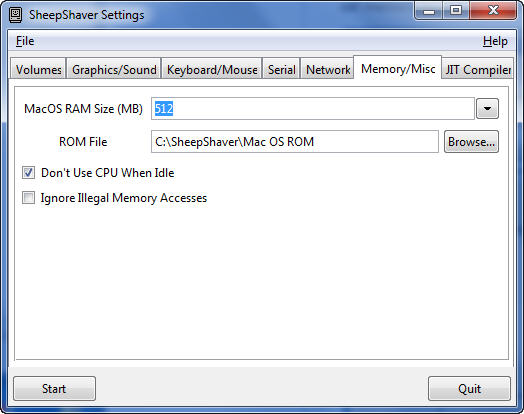Go to the Serial tab
This screenshot has width=524, height=414.
(281, 69)
